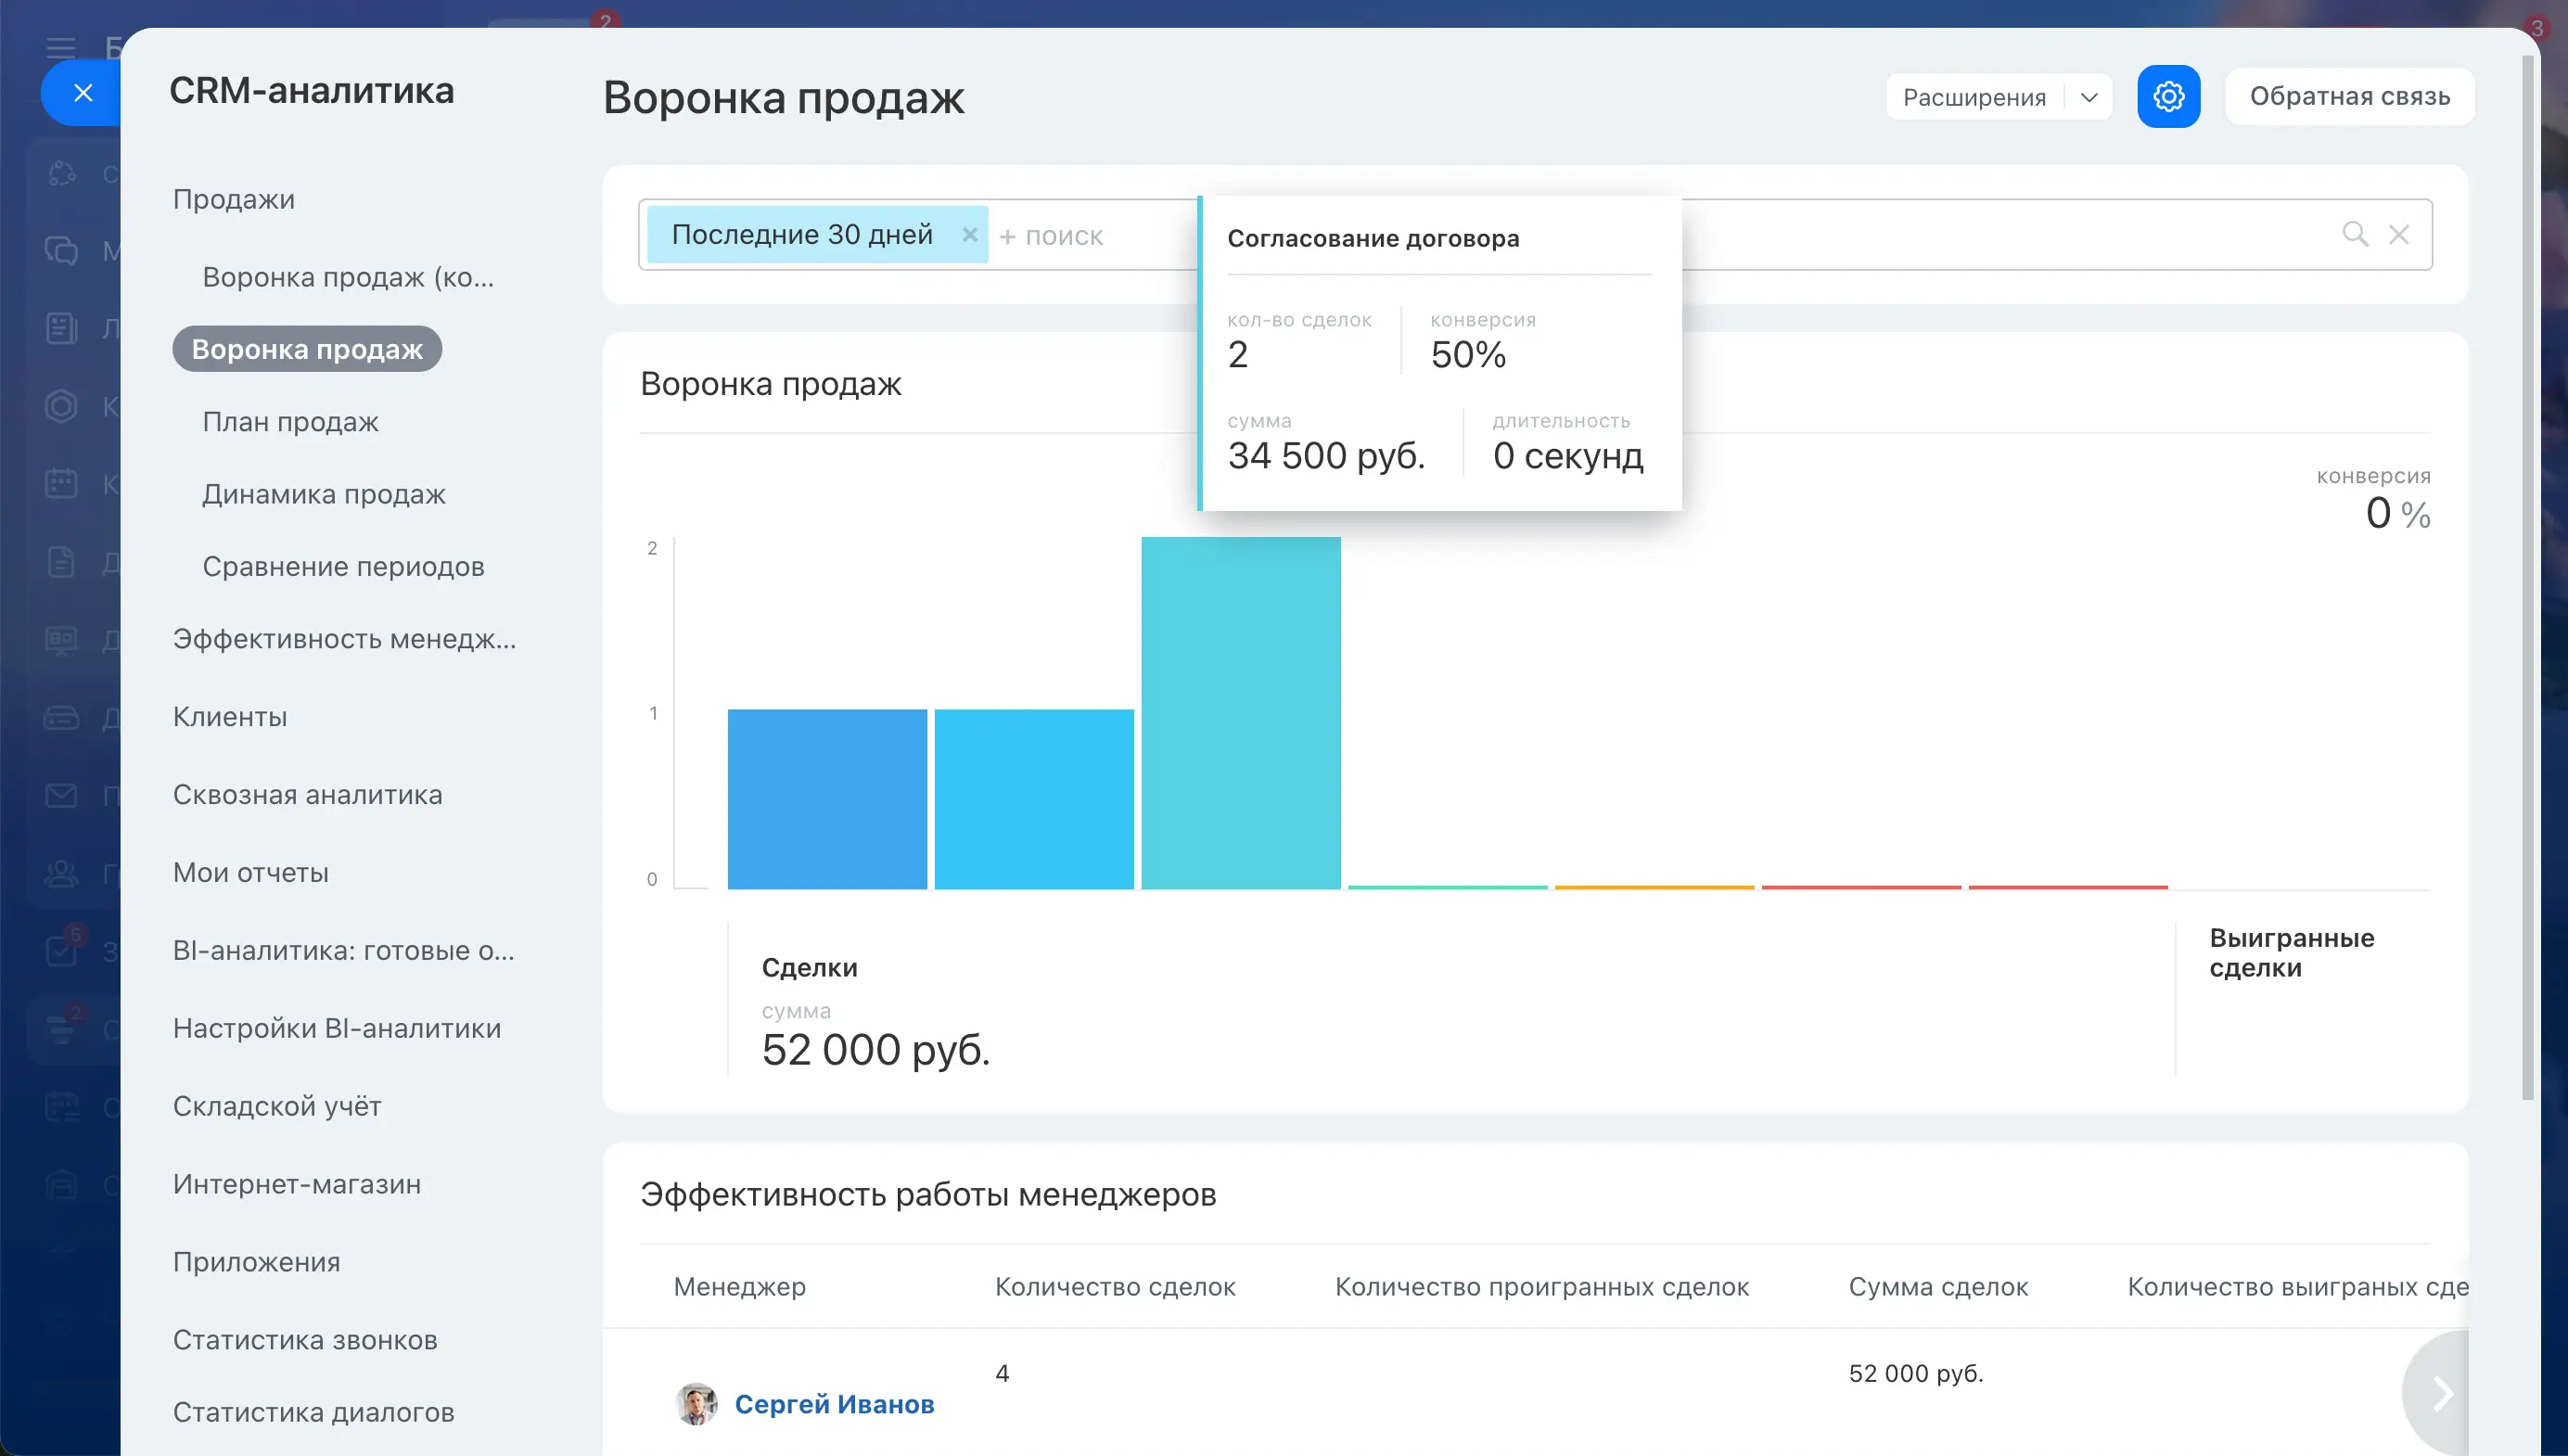
Task: Clear the filter with X icon
Action: [2398, 234]
